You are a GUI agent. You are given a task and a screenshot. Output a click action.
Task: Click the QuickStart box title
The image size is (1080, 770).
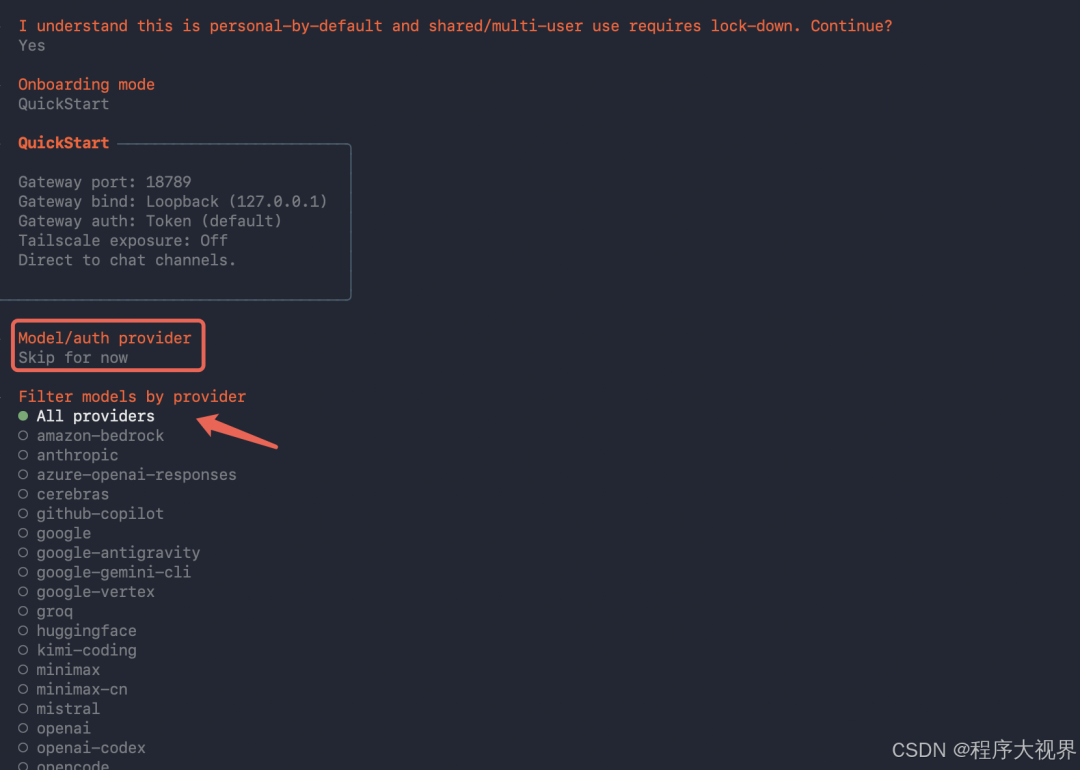click(63, 143)
